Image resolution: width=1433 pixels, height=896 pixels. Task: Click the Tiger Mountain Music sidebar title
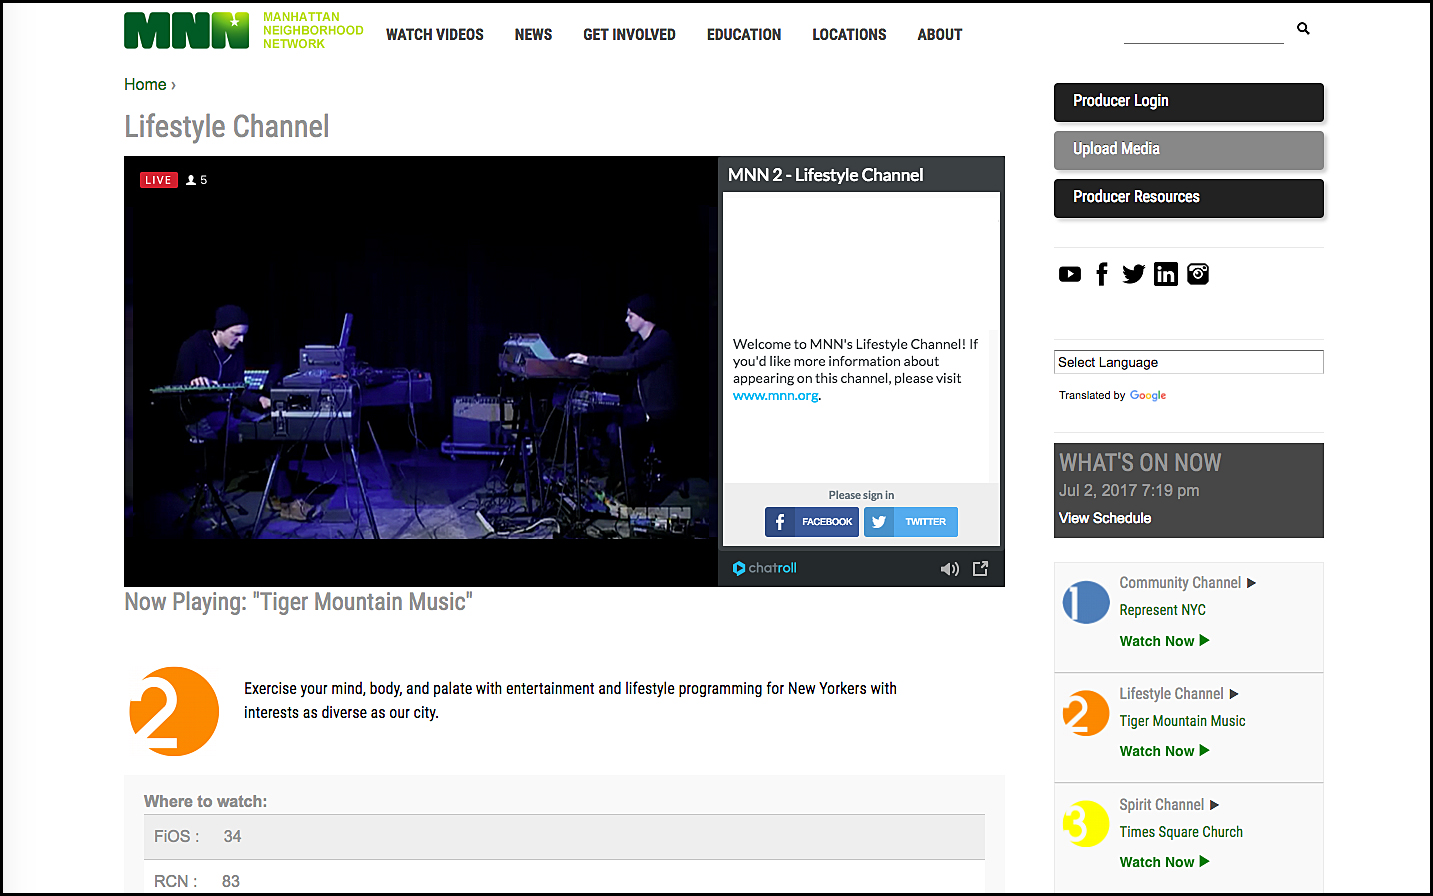[1182, 721]
